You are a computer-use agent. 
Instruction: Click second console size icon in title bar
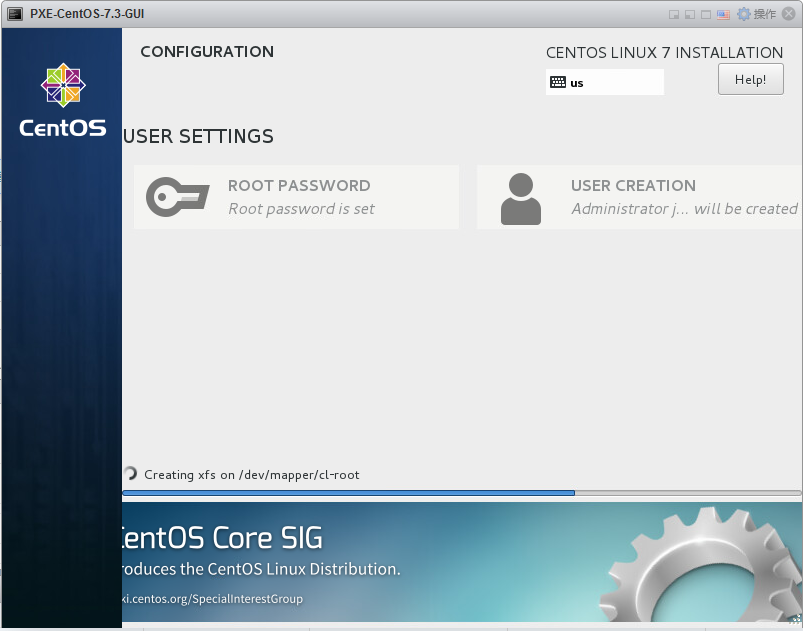point(690,14)
